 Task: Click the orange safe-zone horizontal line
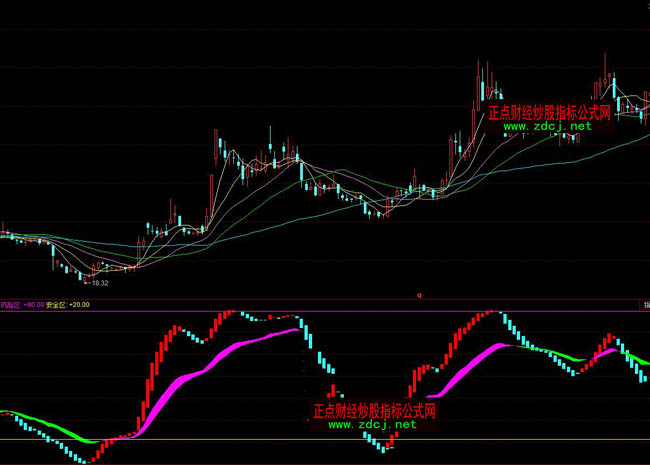[250, 439]
